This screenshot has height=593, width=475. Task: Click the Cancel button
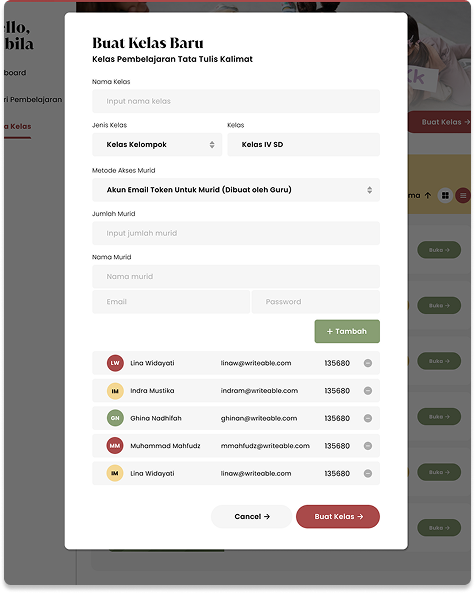point(251,517)
